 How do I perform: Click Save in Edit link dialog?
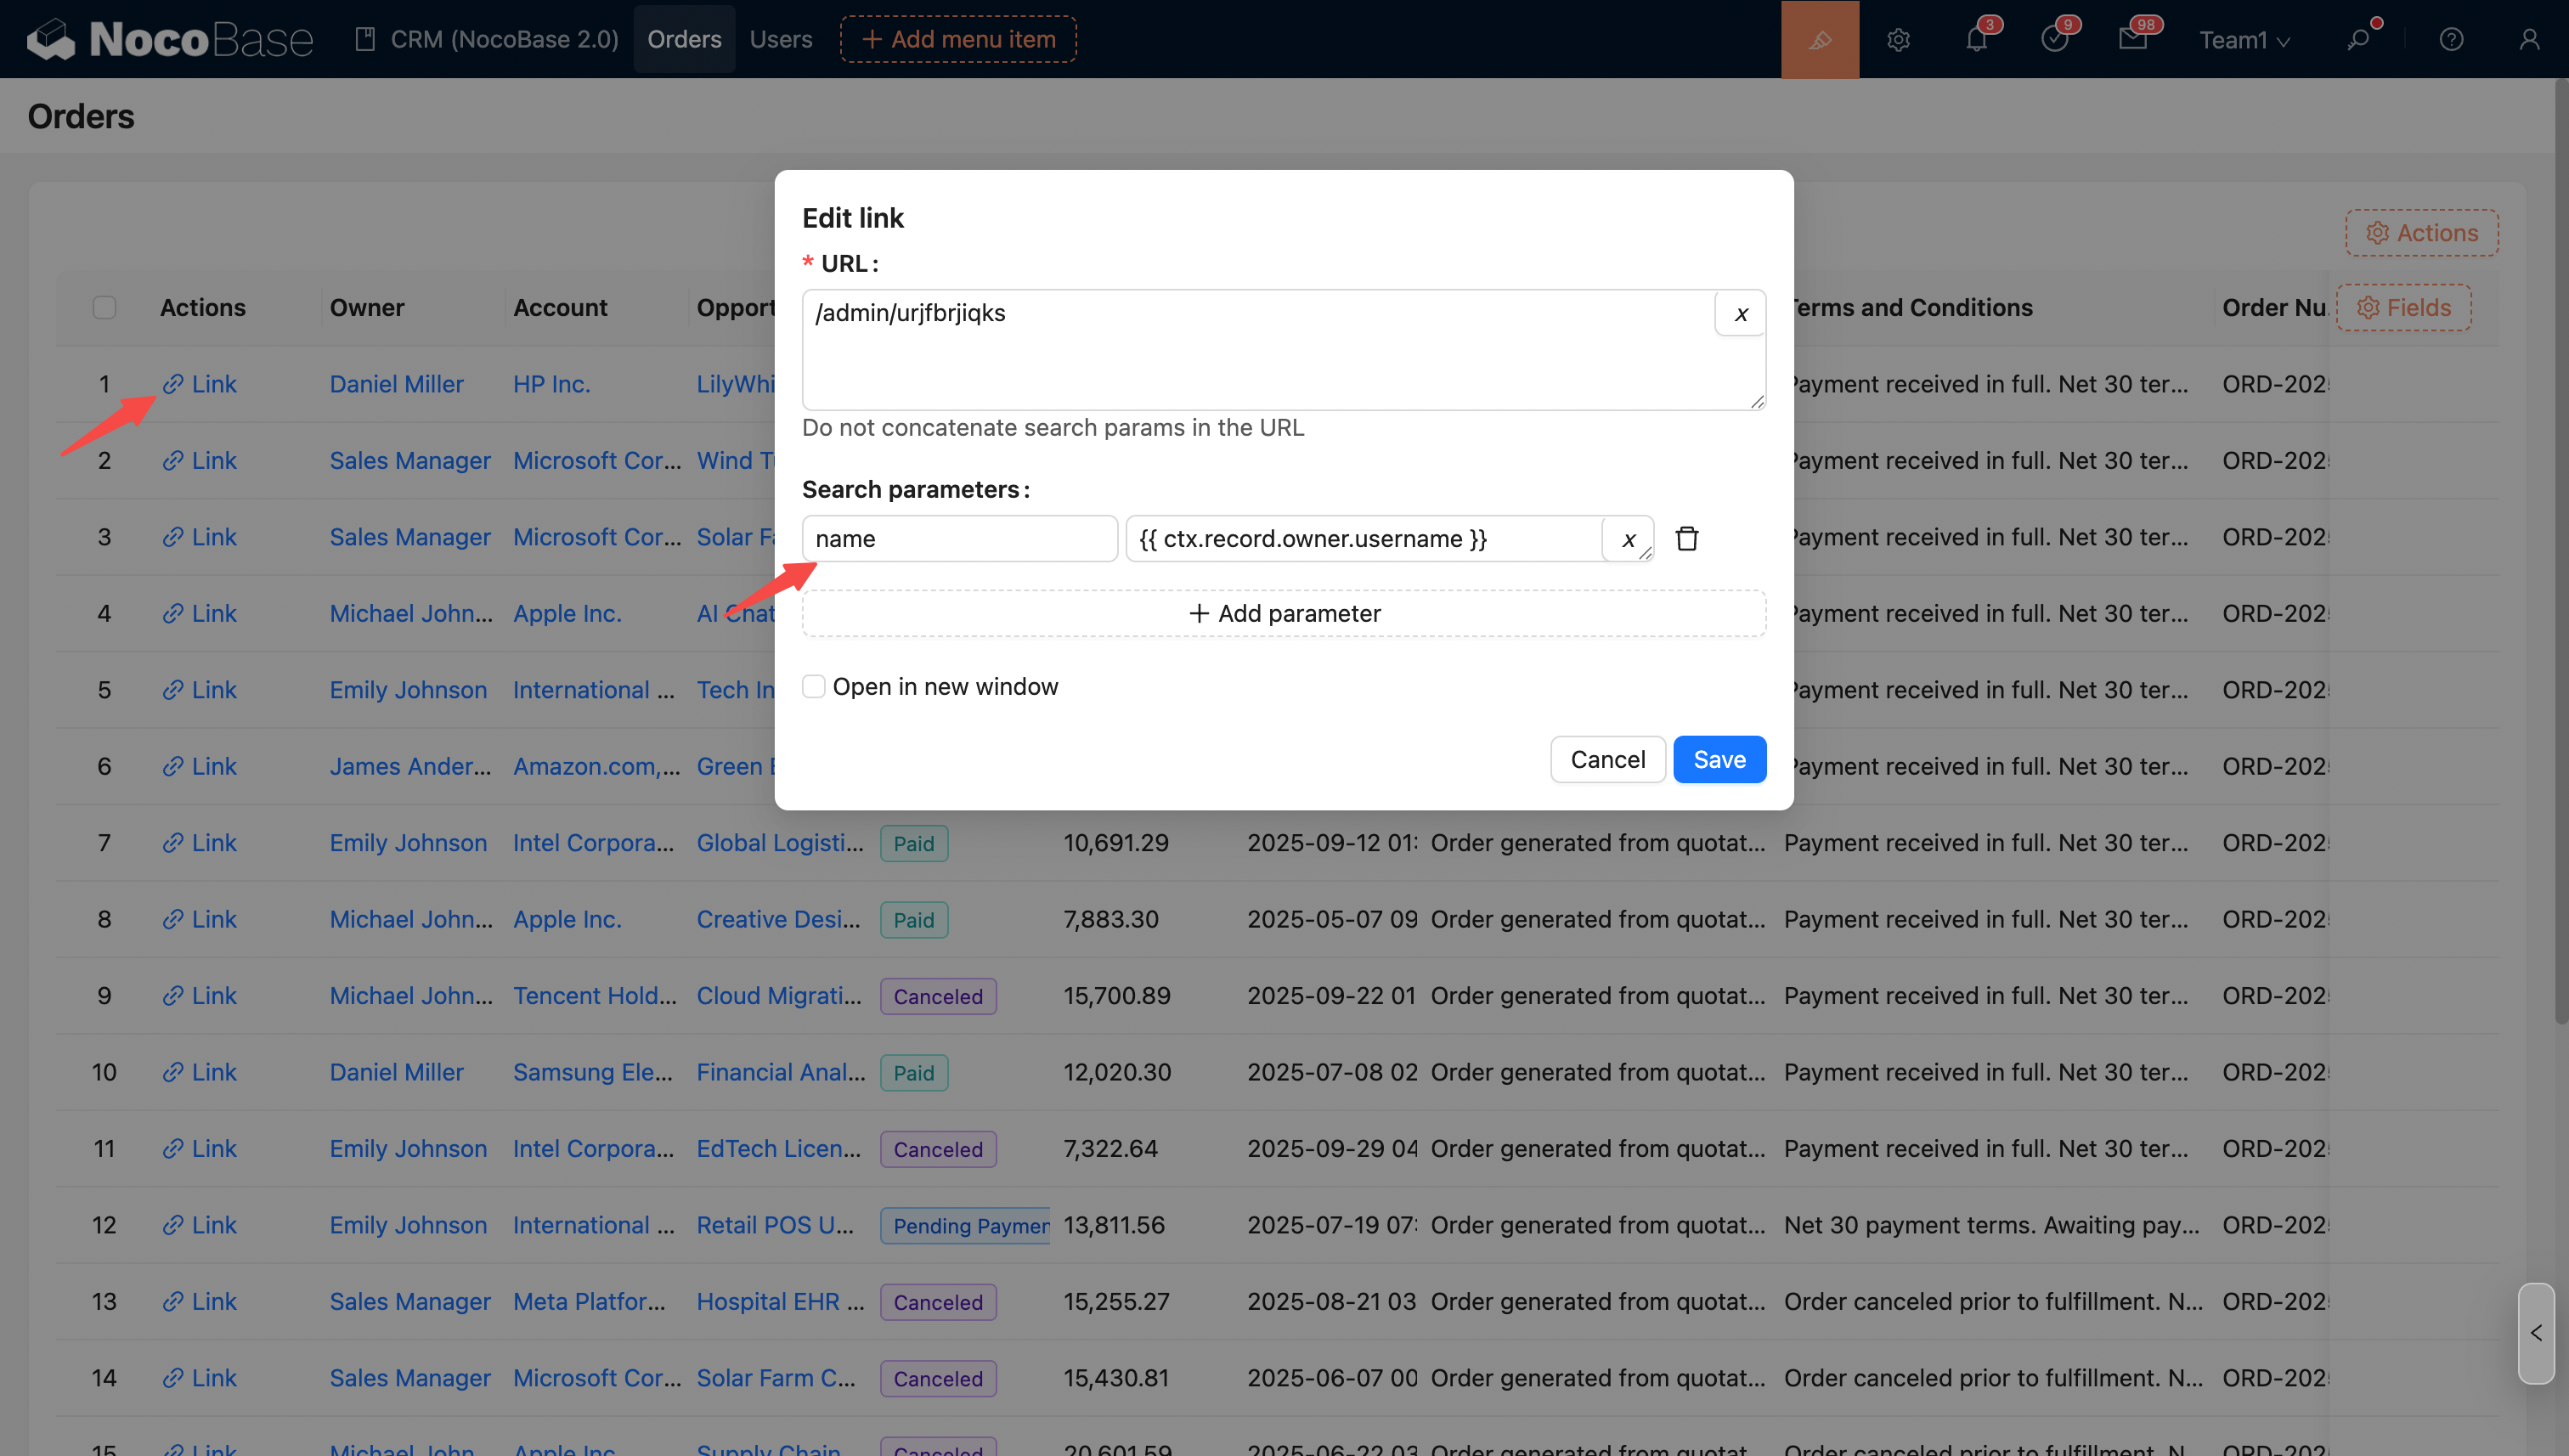[1719, 760]
